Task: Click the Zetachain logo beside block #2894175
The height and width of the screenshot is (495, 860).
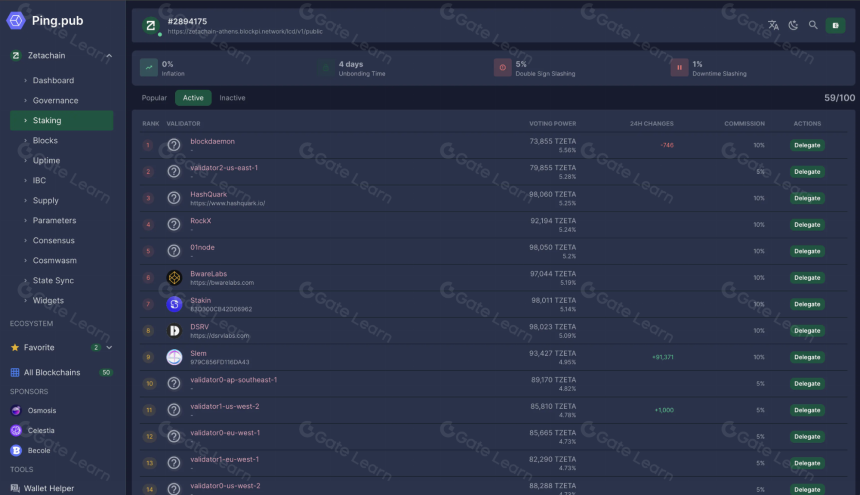Action: [x=150, y=25]
